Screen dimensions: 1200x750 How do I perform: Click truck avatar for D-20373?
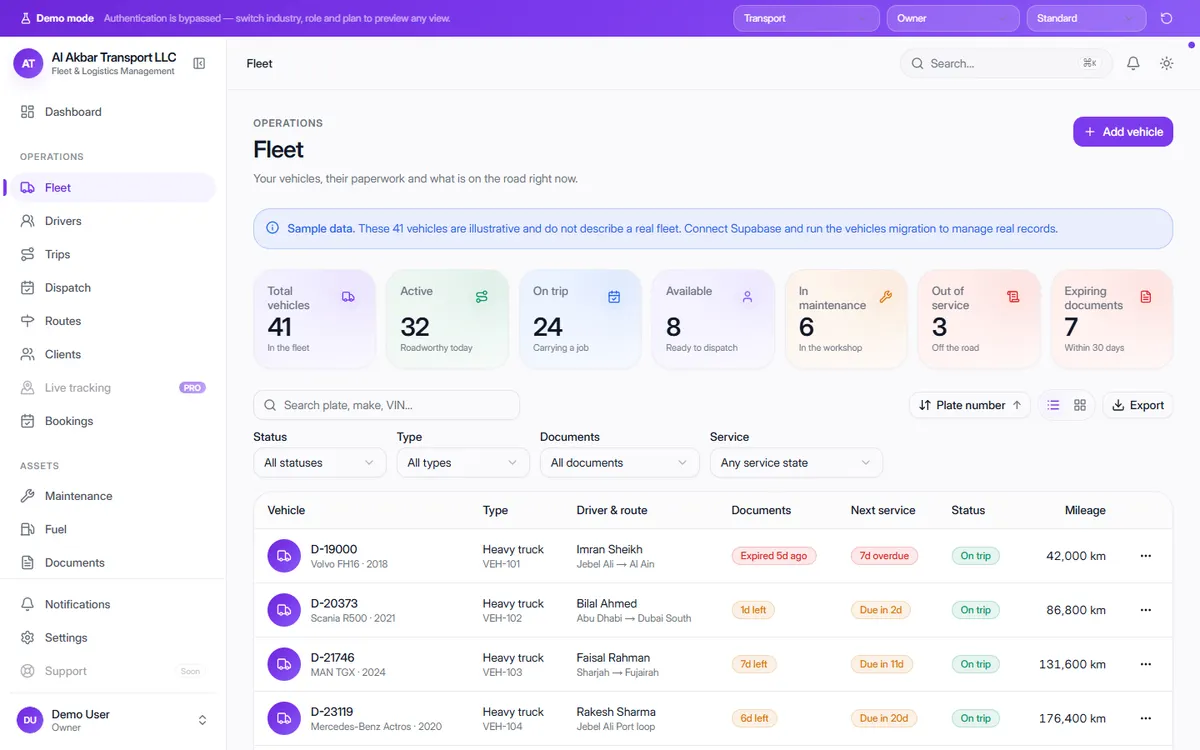click(284, 610)
